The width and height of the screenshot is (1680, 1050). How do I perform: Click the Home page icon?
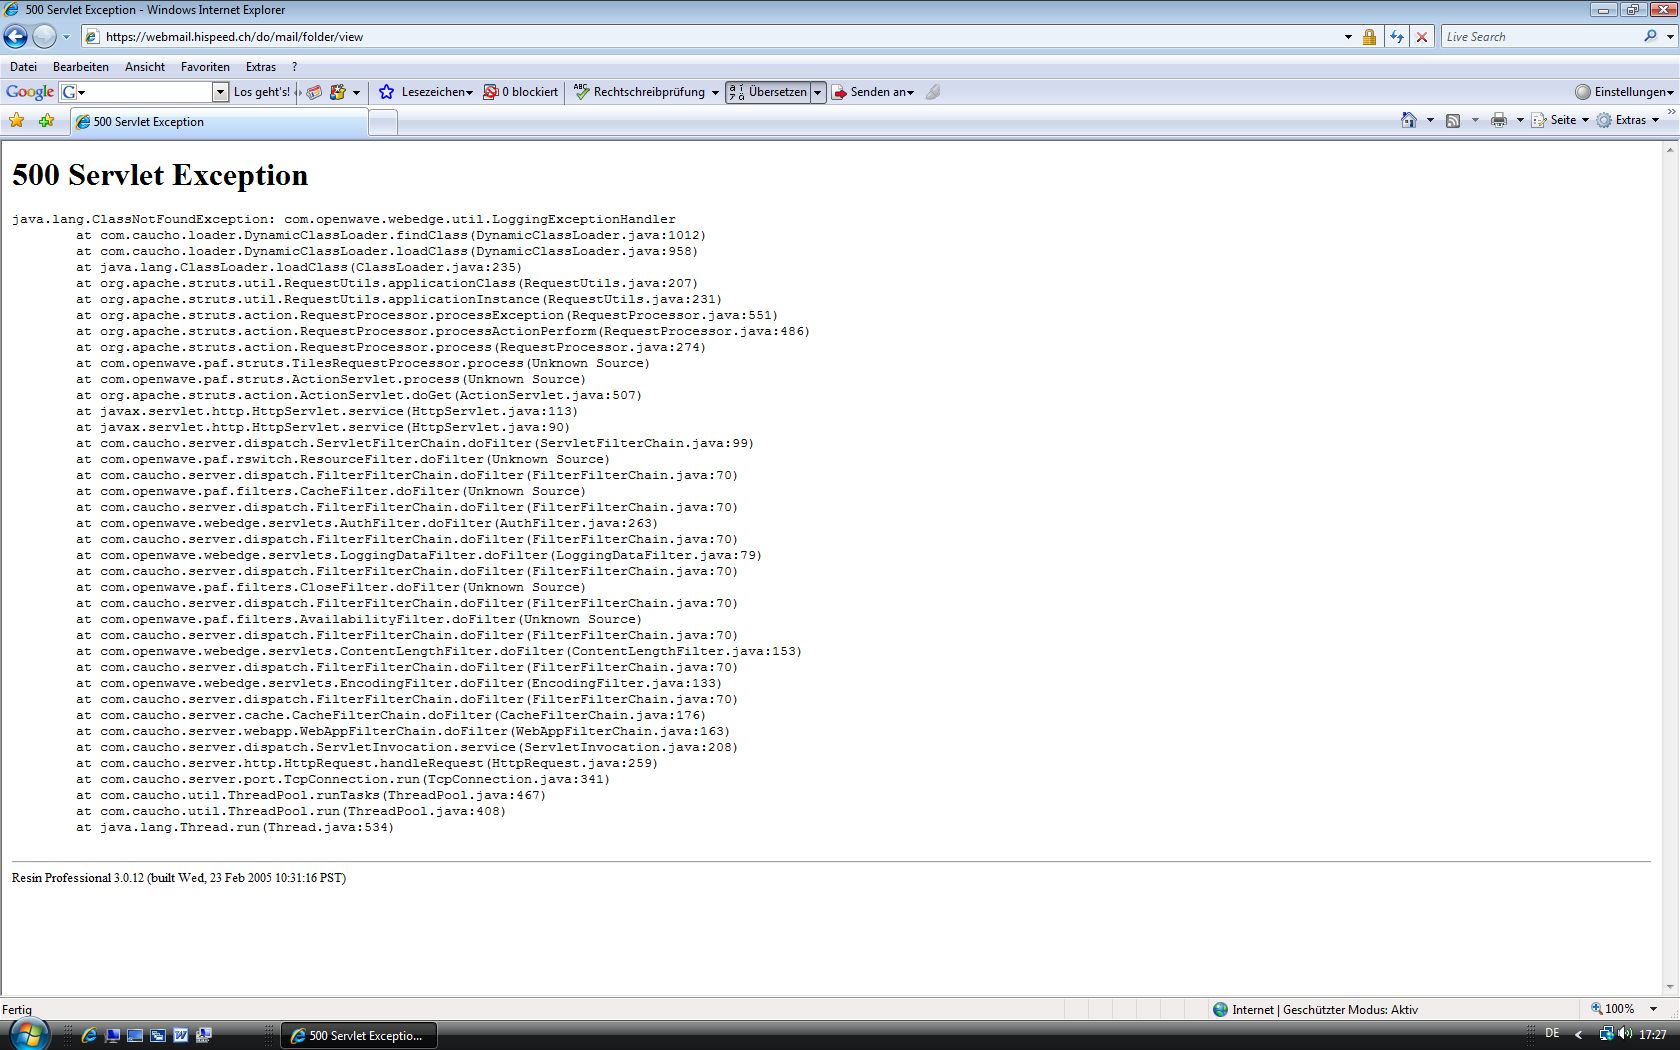point(1408,120)
